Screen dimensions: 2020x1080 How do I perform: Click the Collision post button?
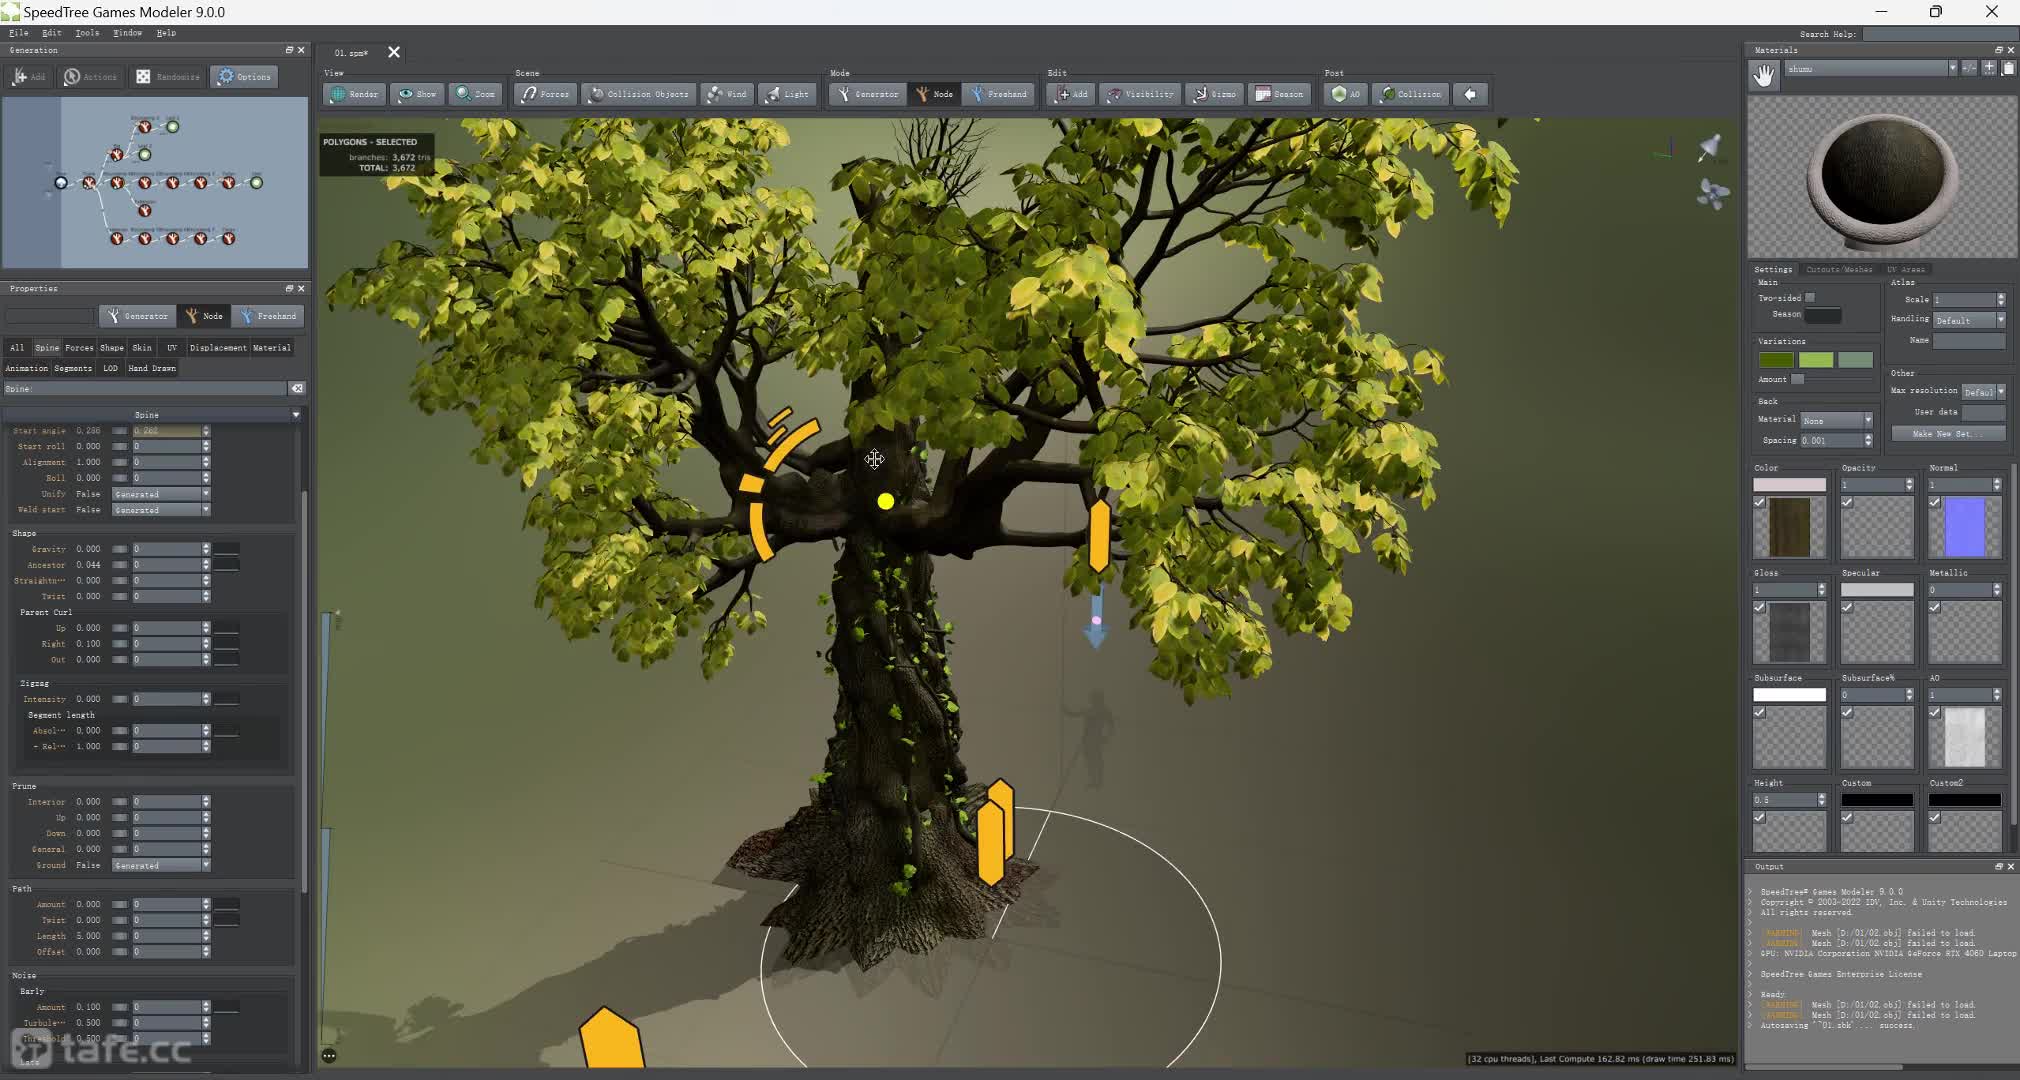pyautogui.click(x=1410, y=94)
